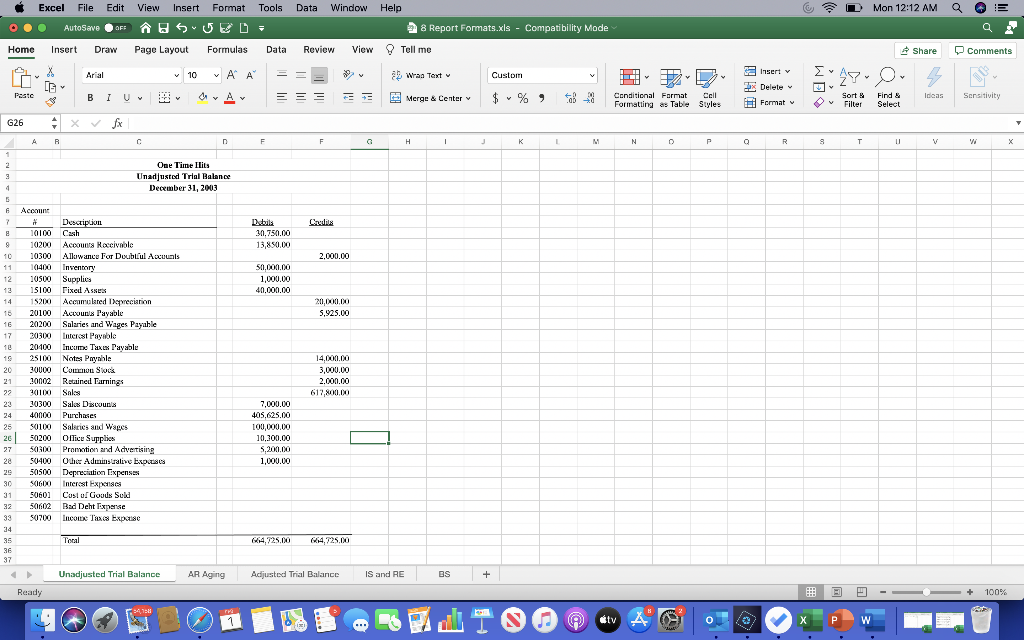Open the Formulas ribbon tab
Image resolution: width=1024 pixels, height=640 pixels.
[227, 50]
